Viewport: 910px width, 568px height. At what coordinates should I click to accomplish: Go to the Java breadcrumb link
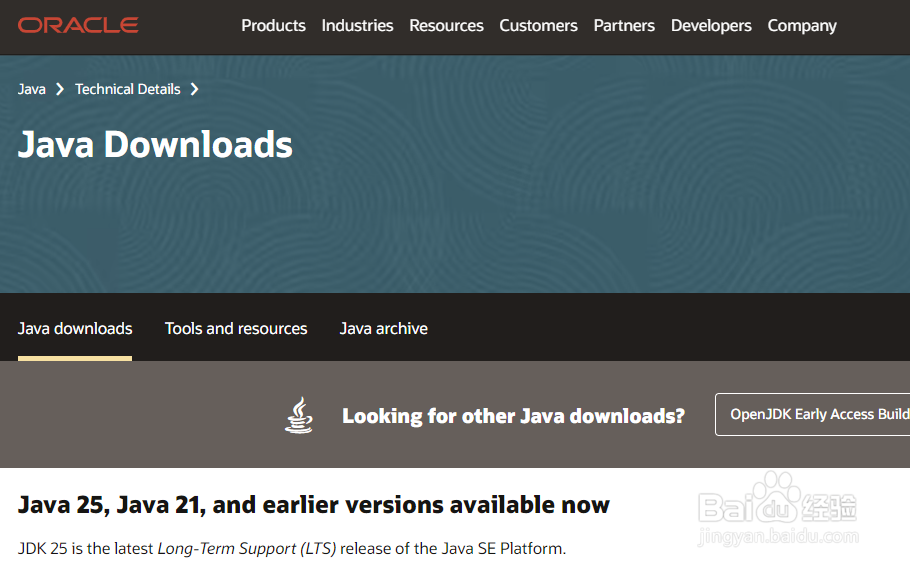click(32, 89)
